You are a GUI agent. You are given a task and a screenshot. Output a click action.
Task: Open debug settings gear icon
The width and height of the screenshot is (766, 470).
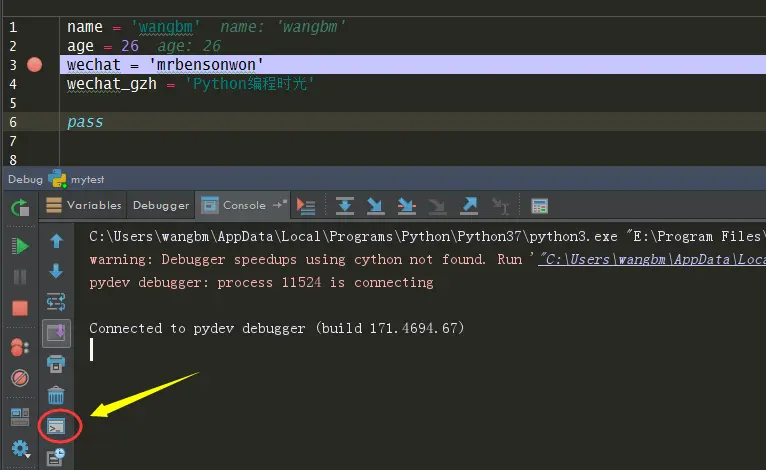21,449
